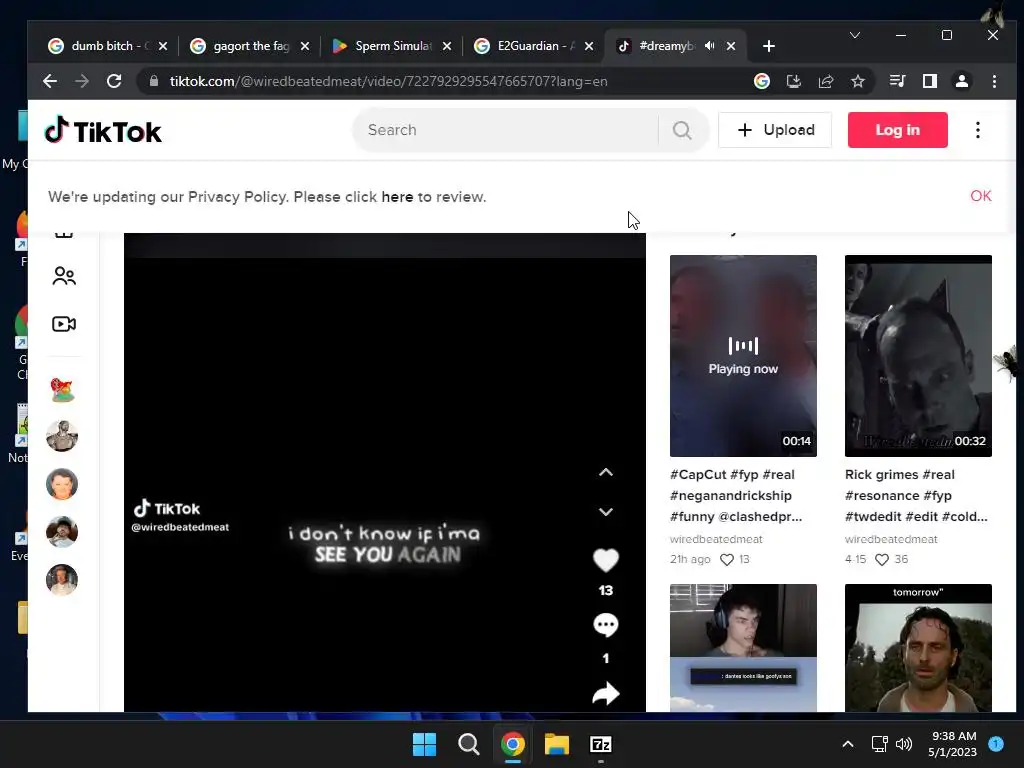The width and height of the screenshot is (1024, 768).
Task: Open the tab search dropdown arrow
Action: tap(854, 35)
